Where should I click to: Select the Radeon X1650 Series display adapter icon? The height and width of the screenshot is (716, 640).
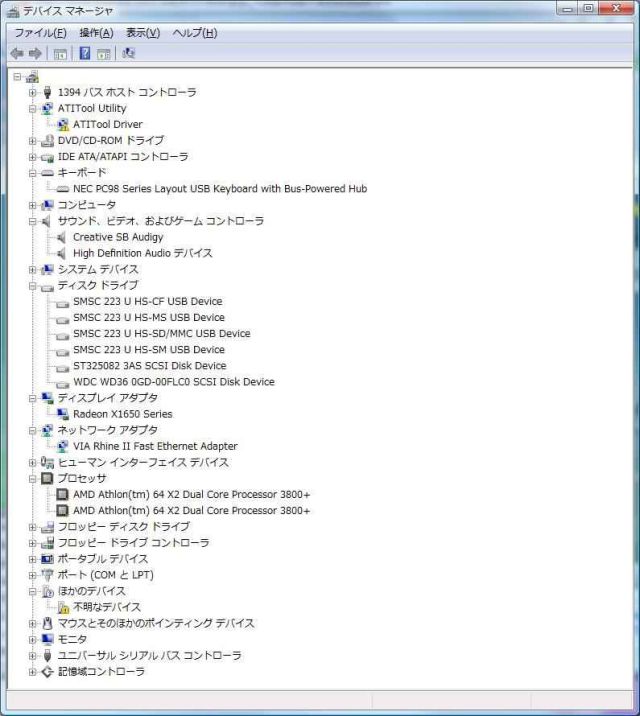(63, 414)
